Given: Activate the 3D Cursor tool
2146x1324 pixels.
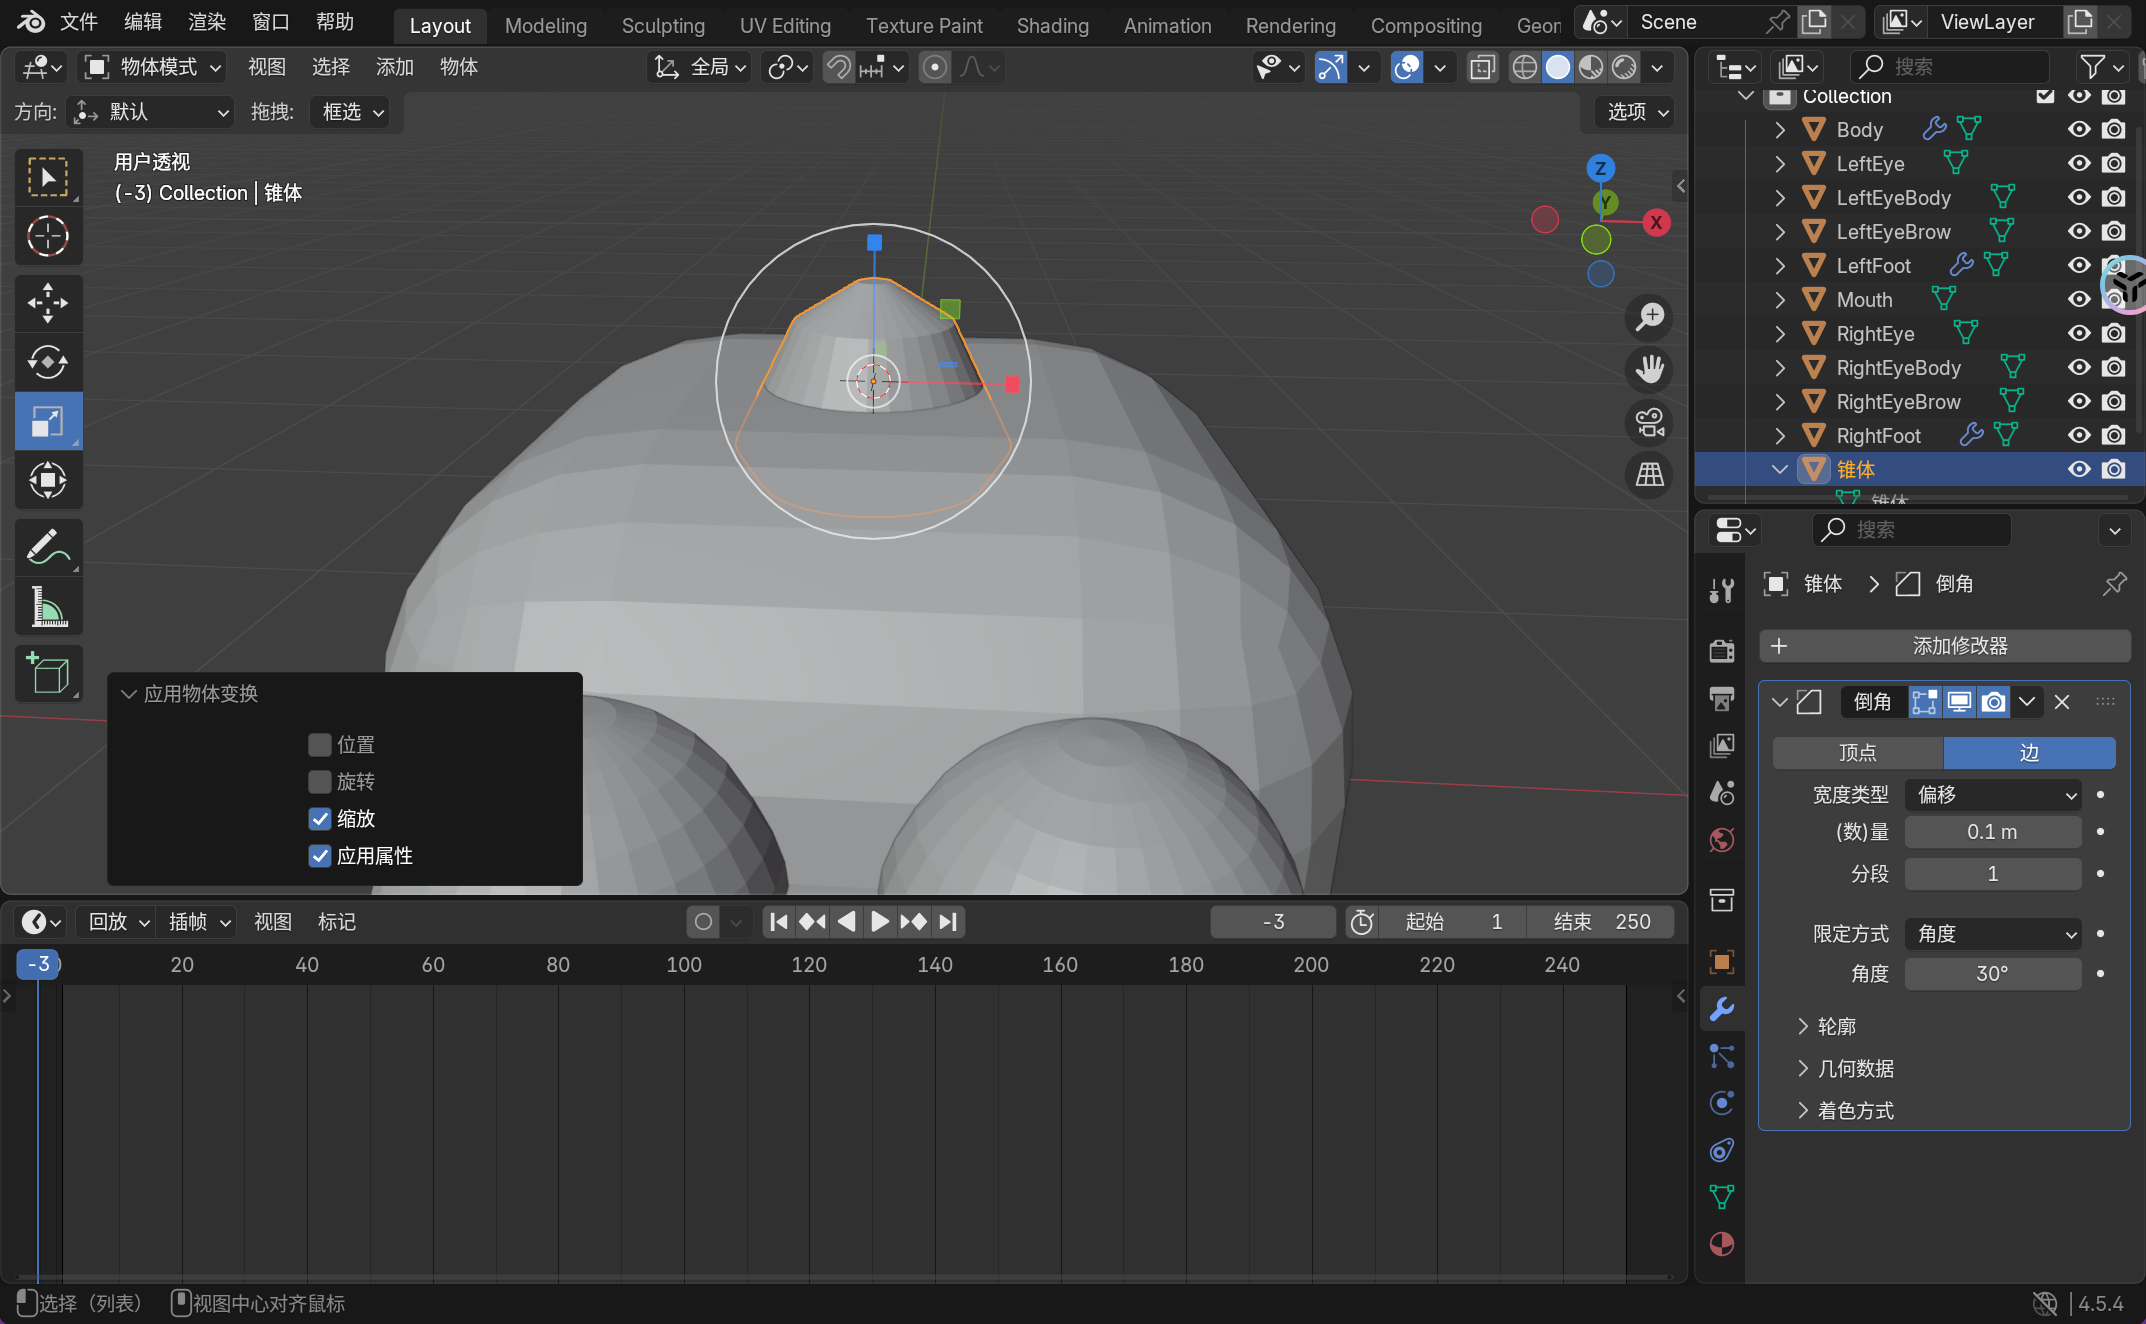Looking at the screenshot, I should [47, 237].
